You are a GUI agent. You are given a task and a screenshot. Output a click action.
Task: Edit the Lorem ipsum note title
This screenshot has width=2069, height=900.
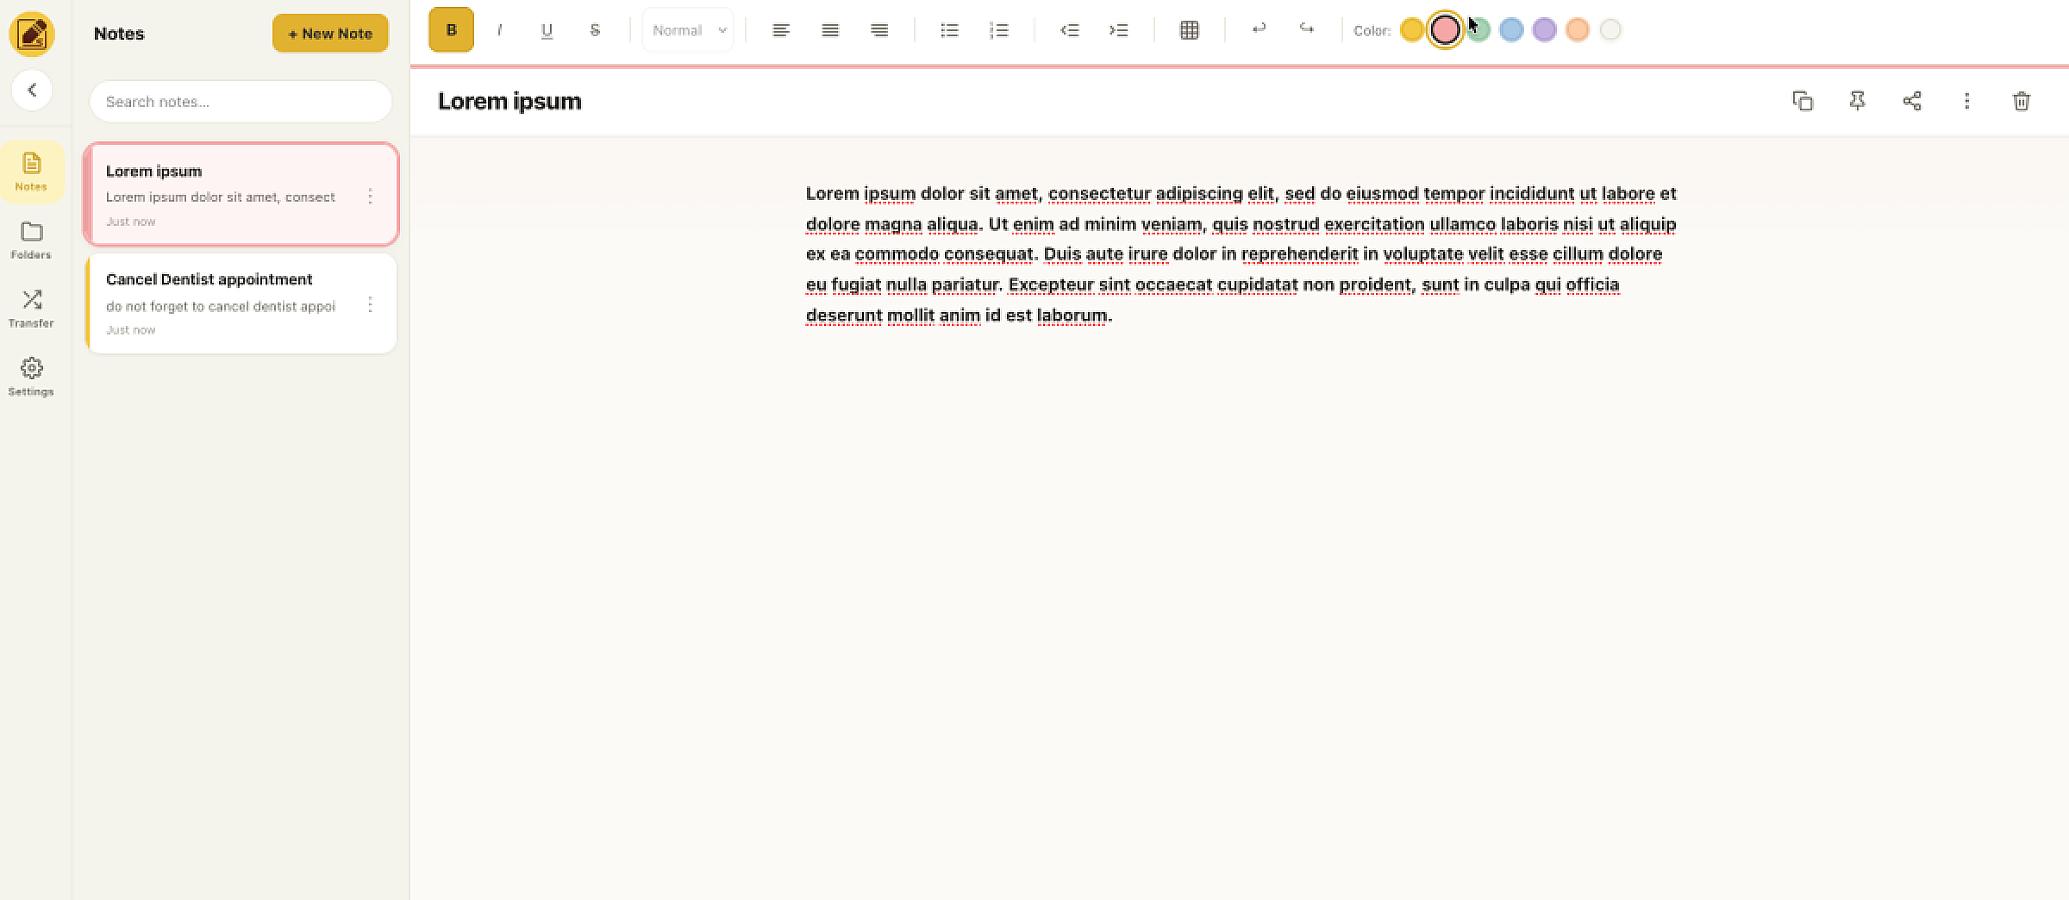[x=509, y=101]
